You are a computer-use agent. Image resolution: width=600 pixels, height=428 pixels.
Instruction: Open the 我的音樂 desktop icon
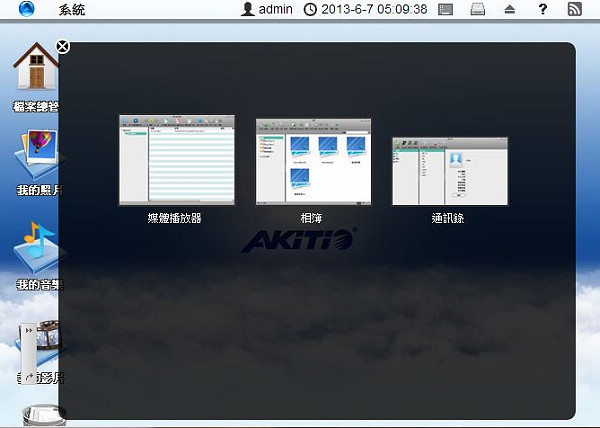point(35,248)
